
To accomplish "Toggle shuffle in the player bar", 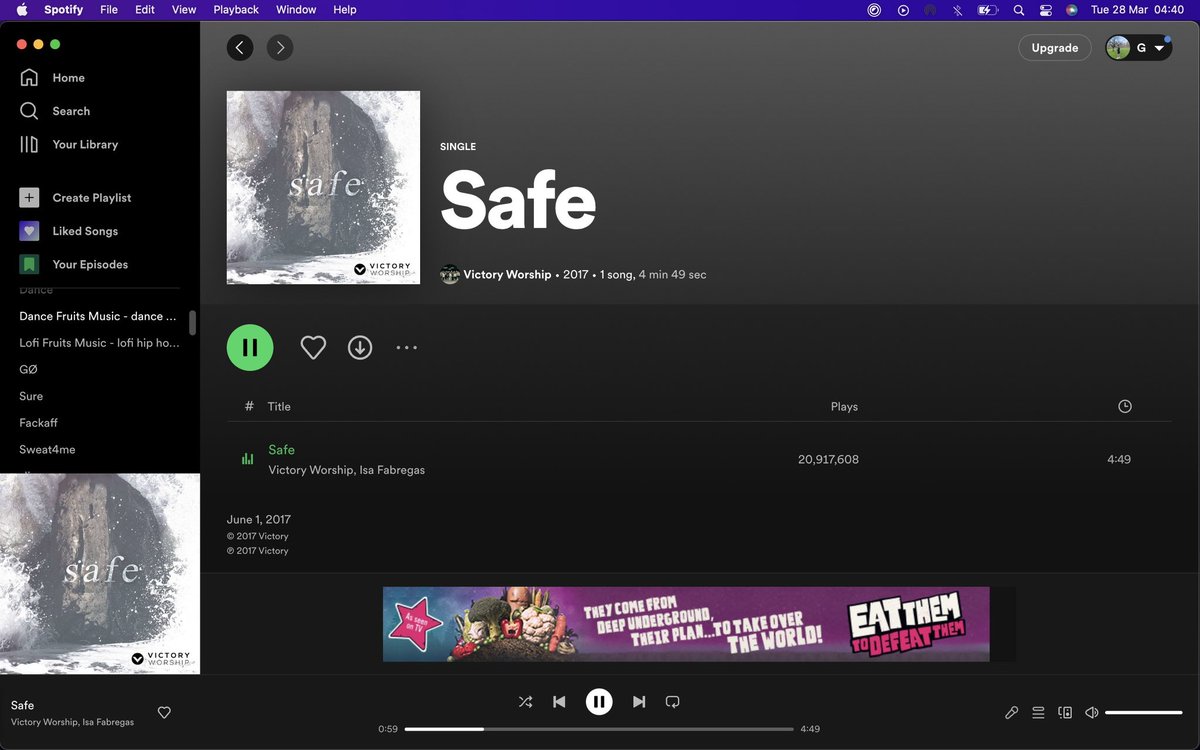I will tap(525, 702).
